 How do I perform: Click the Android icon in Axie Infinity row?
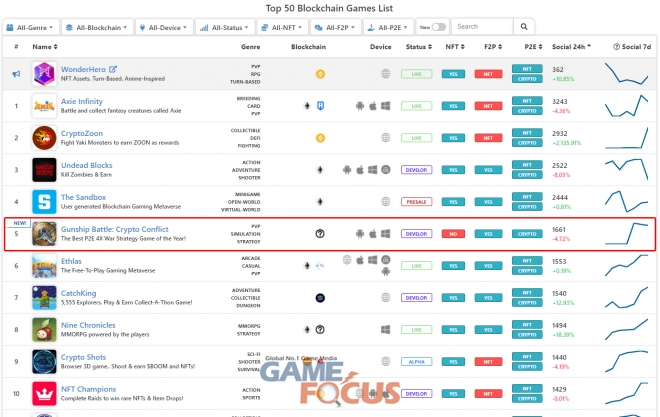click(x=360, y=105)
